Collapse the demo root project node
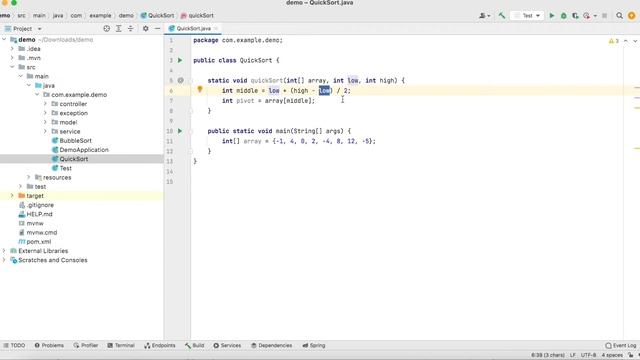The width and height of the screenshot is (640, 360). [4, 40]
